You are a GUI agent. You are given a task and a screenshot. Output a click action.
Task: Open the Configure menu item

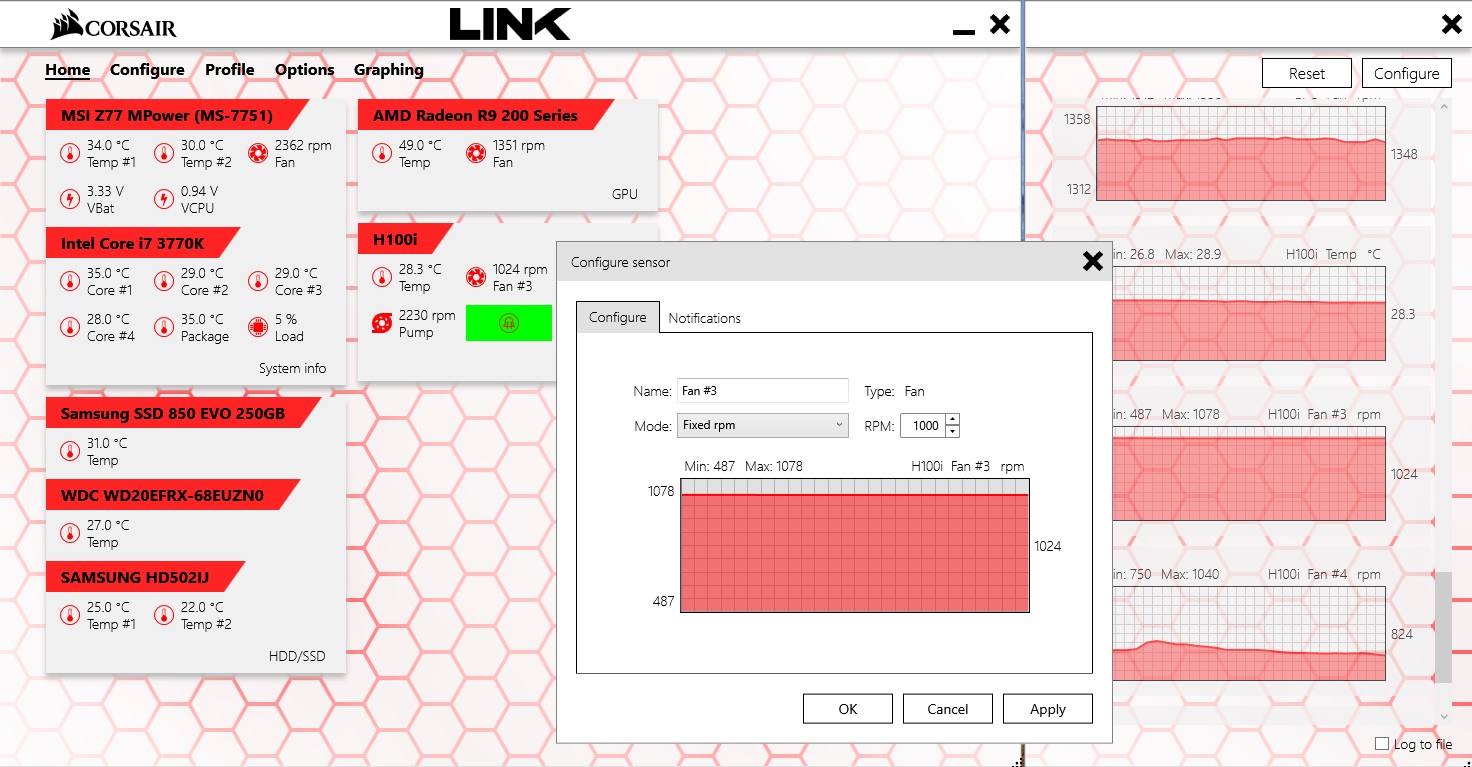(x=147, y=70)
